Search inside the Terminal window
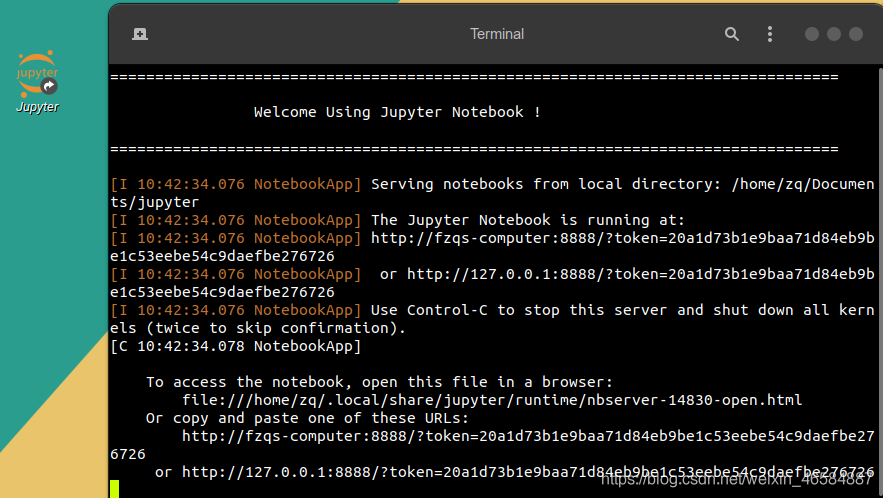 click(x=732, y=34)
